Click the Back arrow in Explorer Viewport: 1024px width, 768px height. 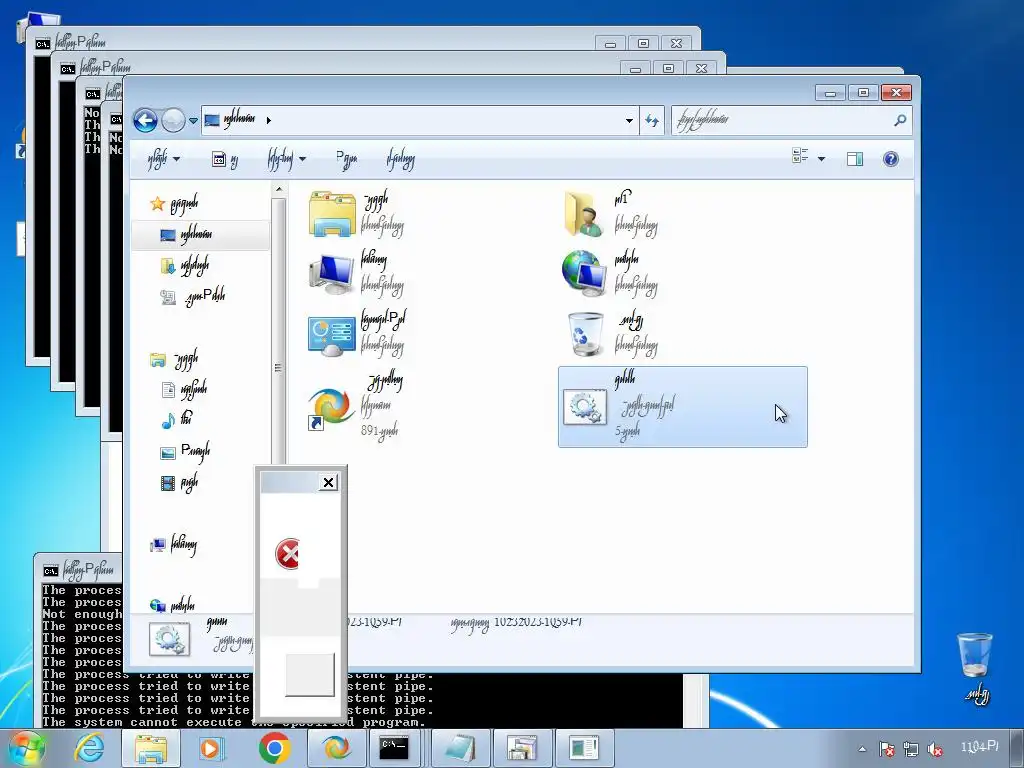pyautogui.click(x=145, y=120)
